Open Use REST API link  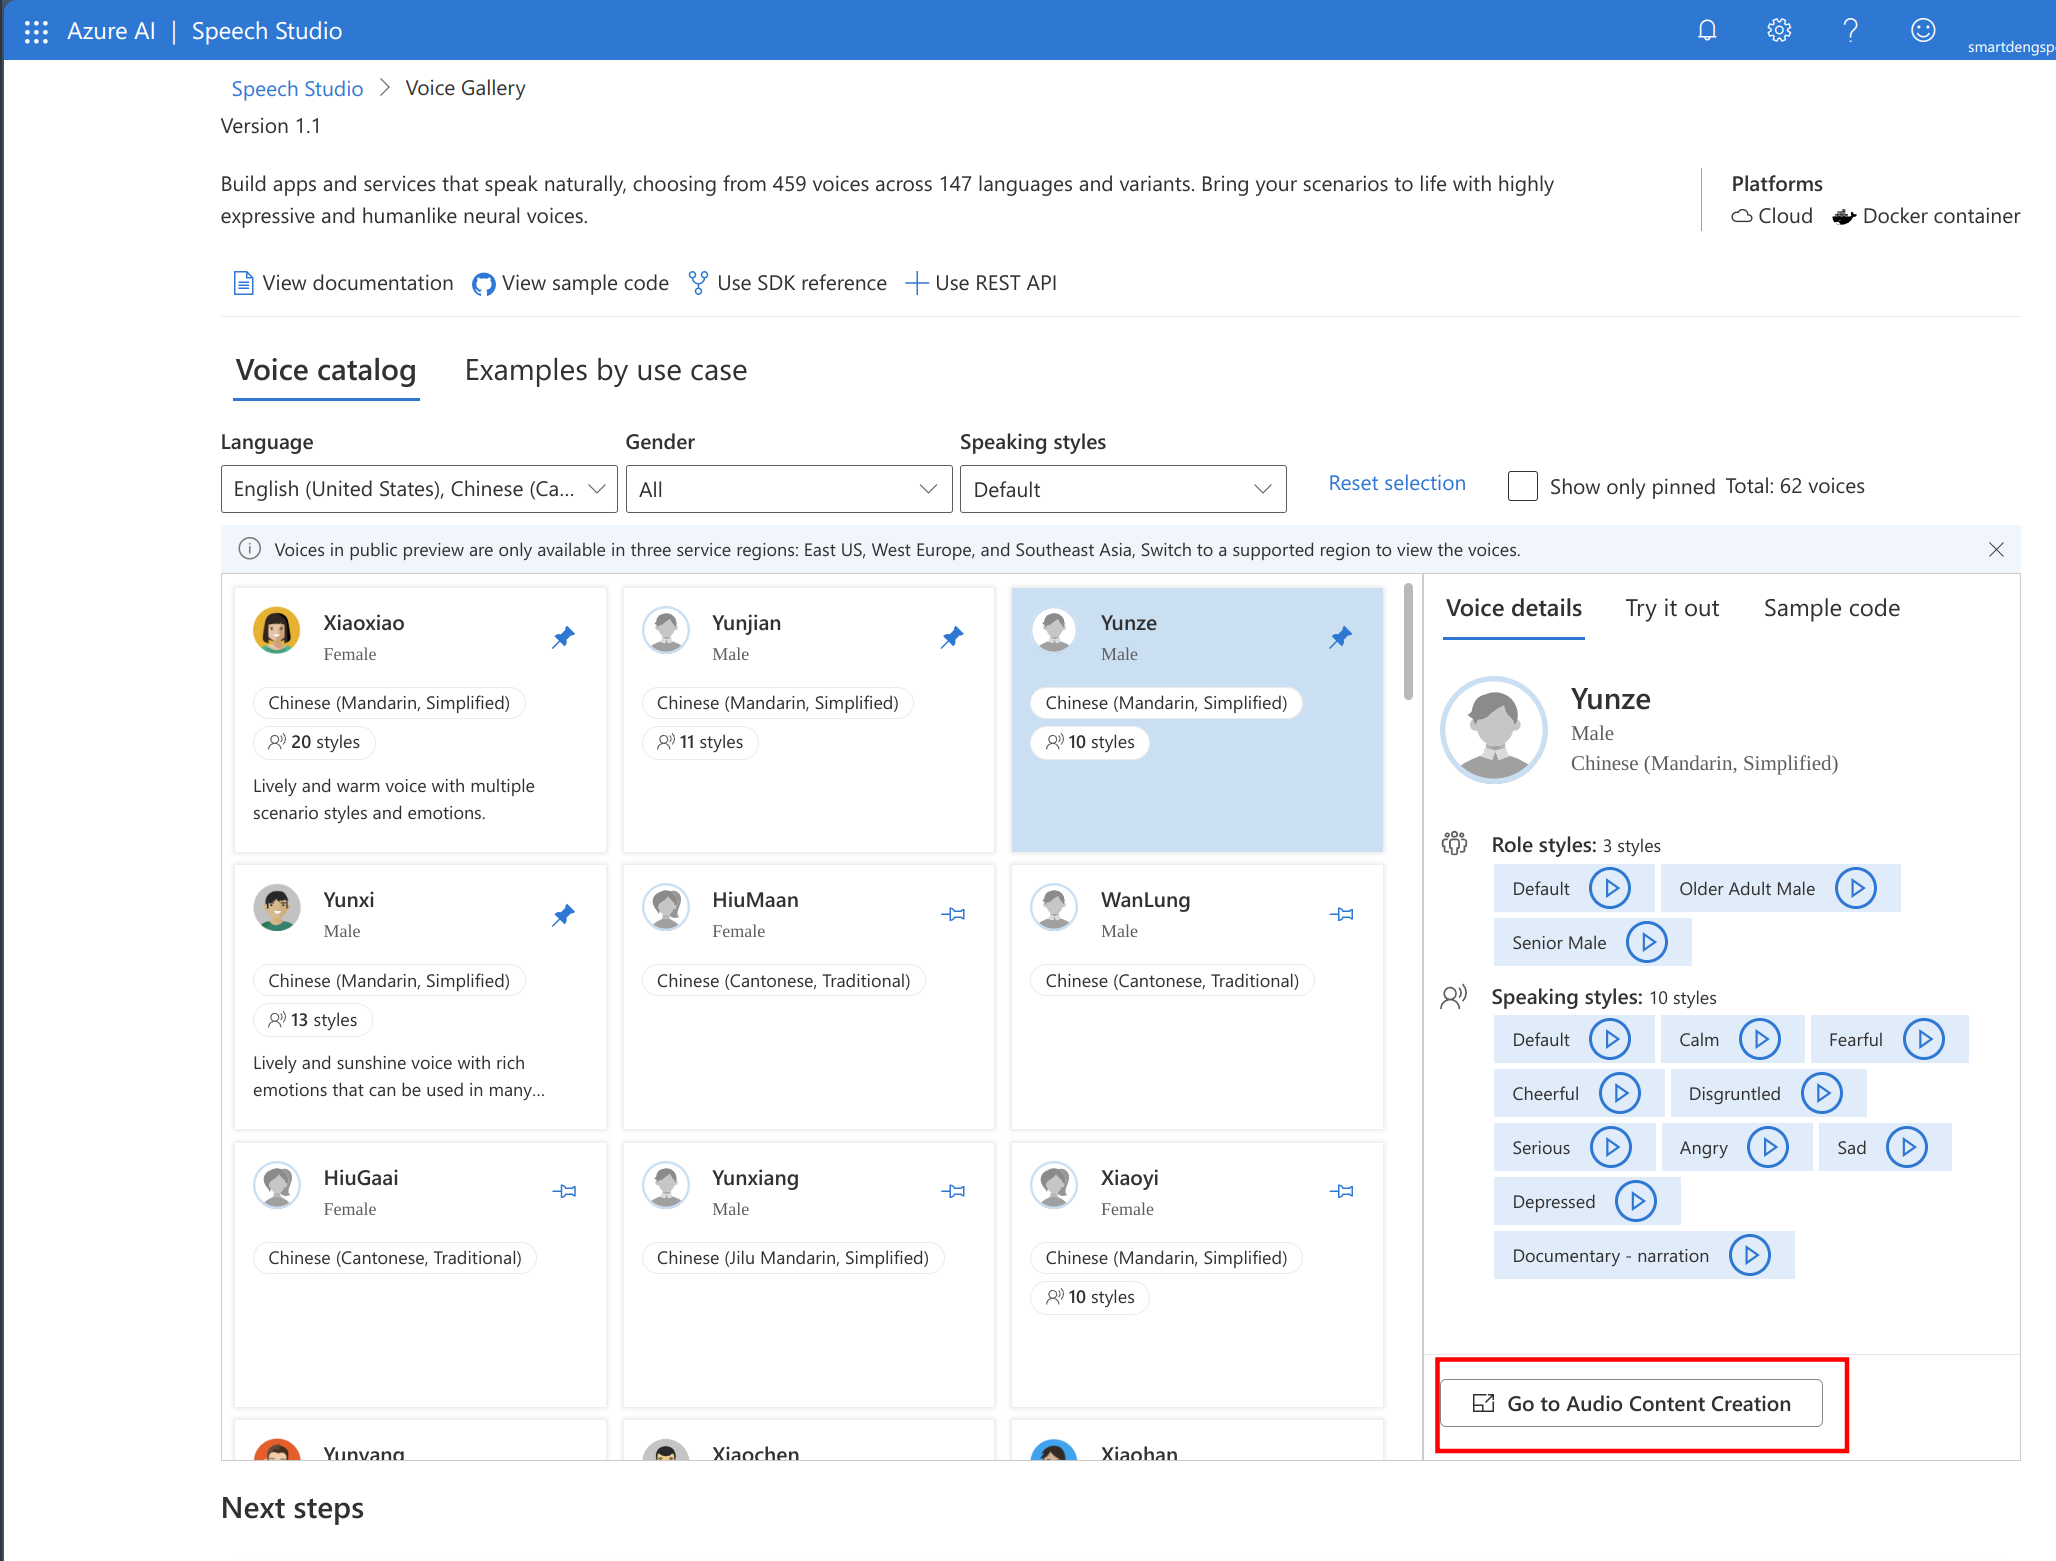(981, 283)
